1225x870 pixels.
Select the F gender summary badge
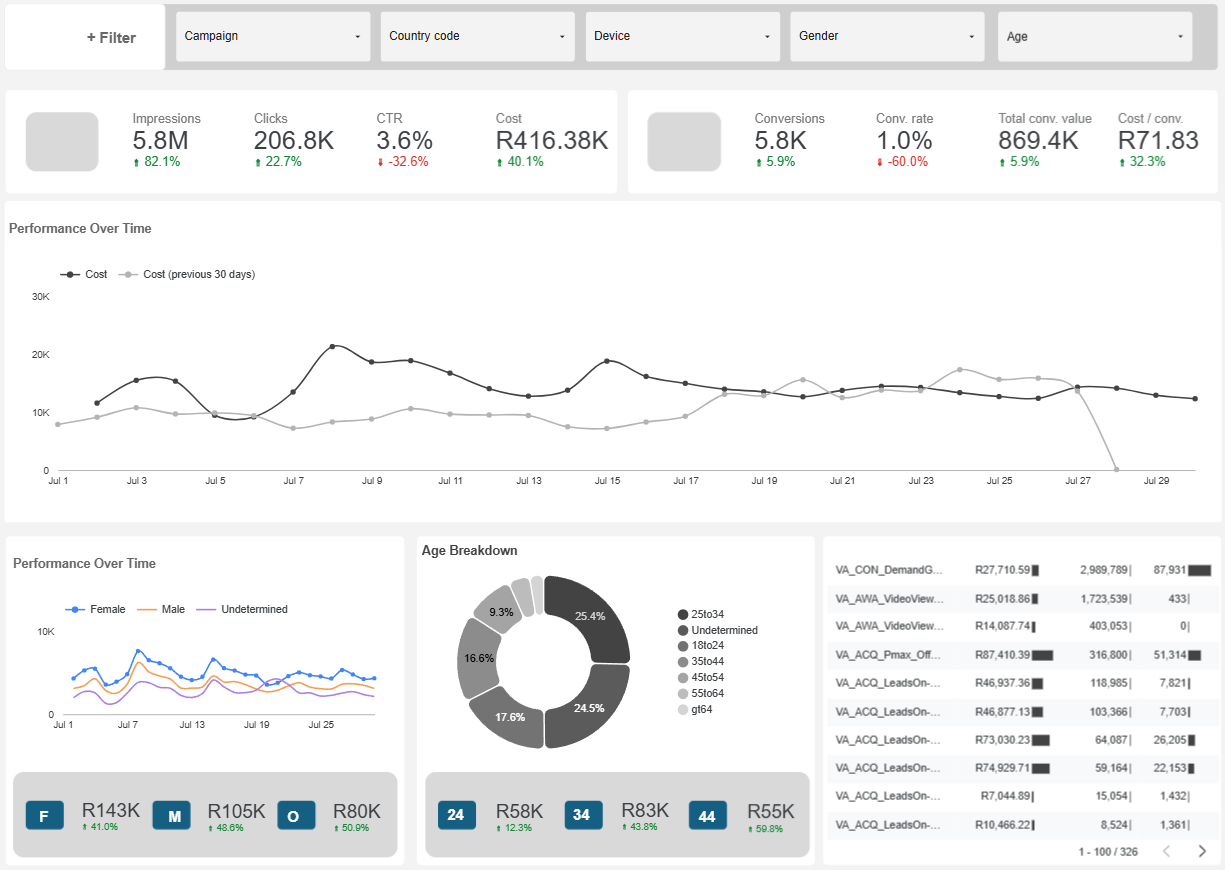tap(44, 815)
